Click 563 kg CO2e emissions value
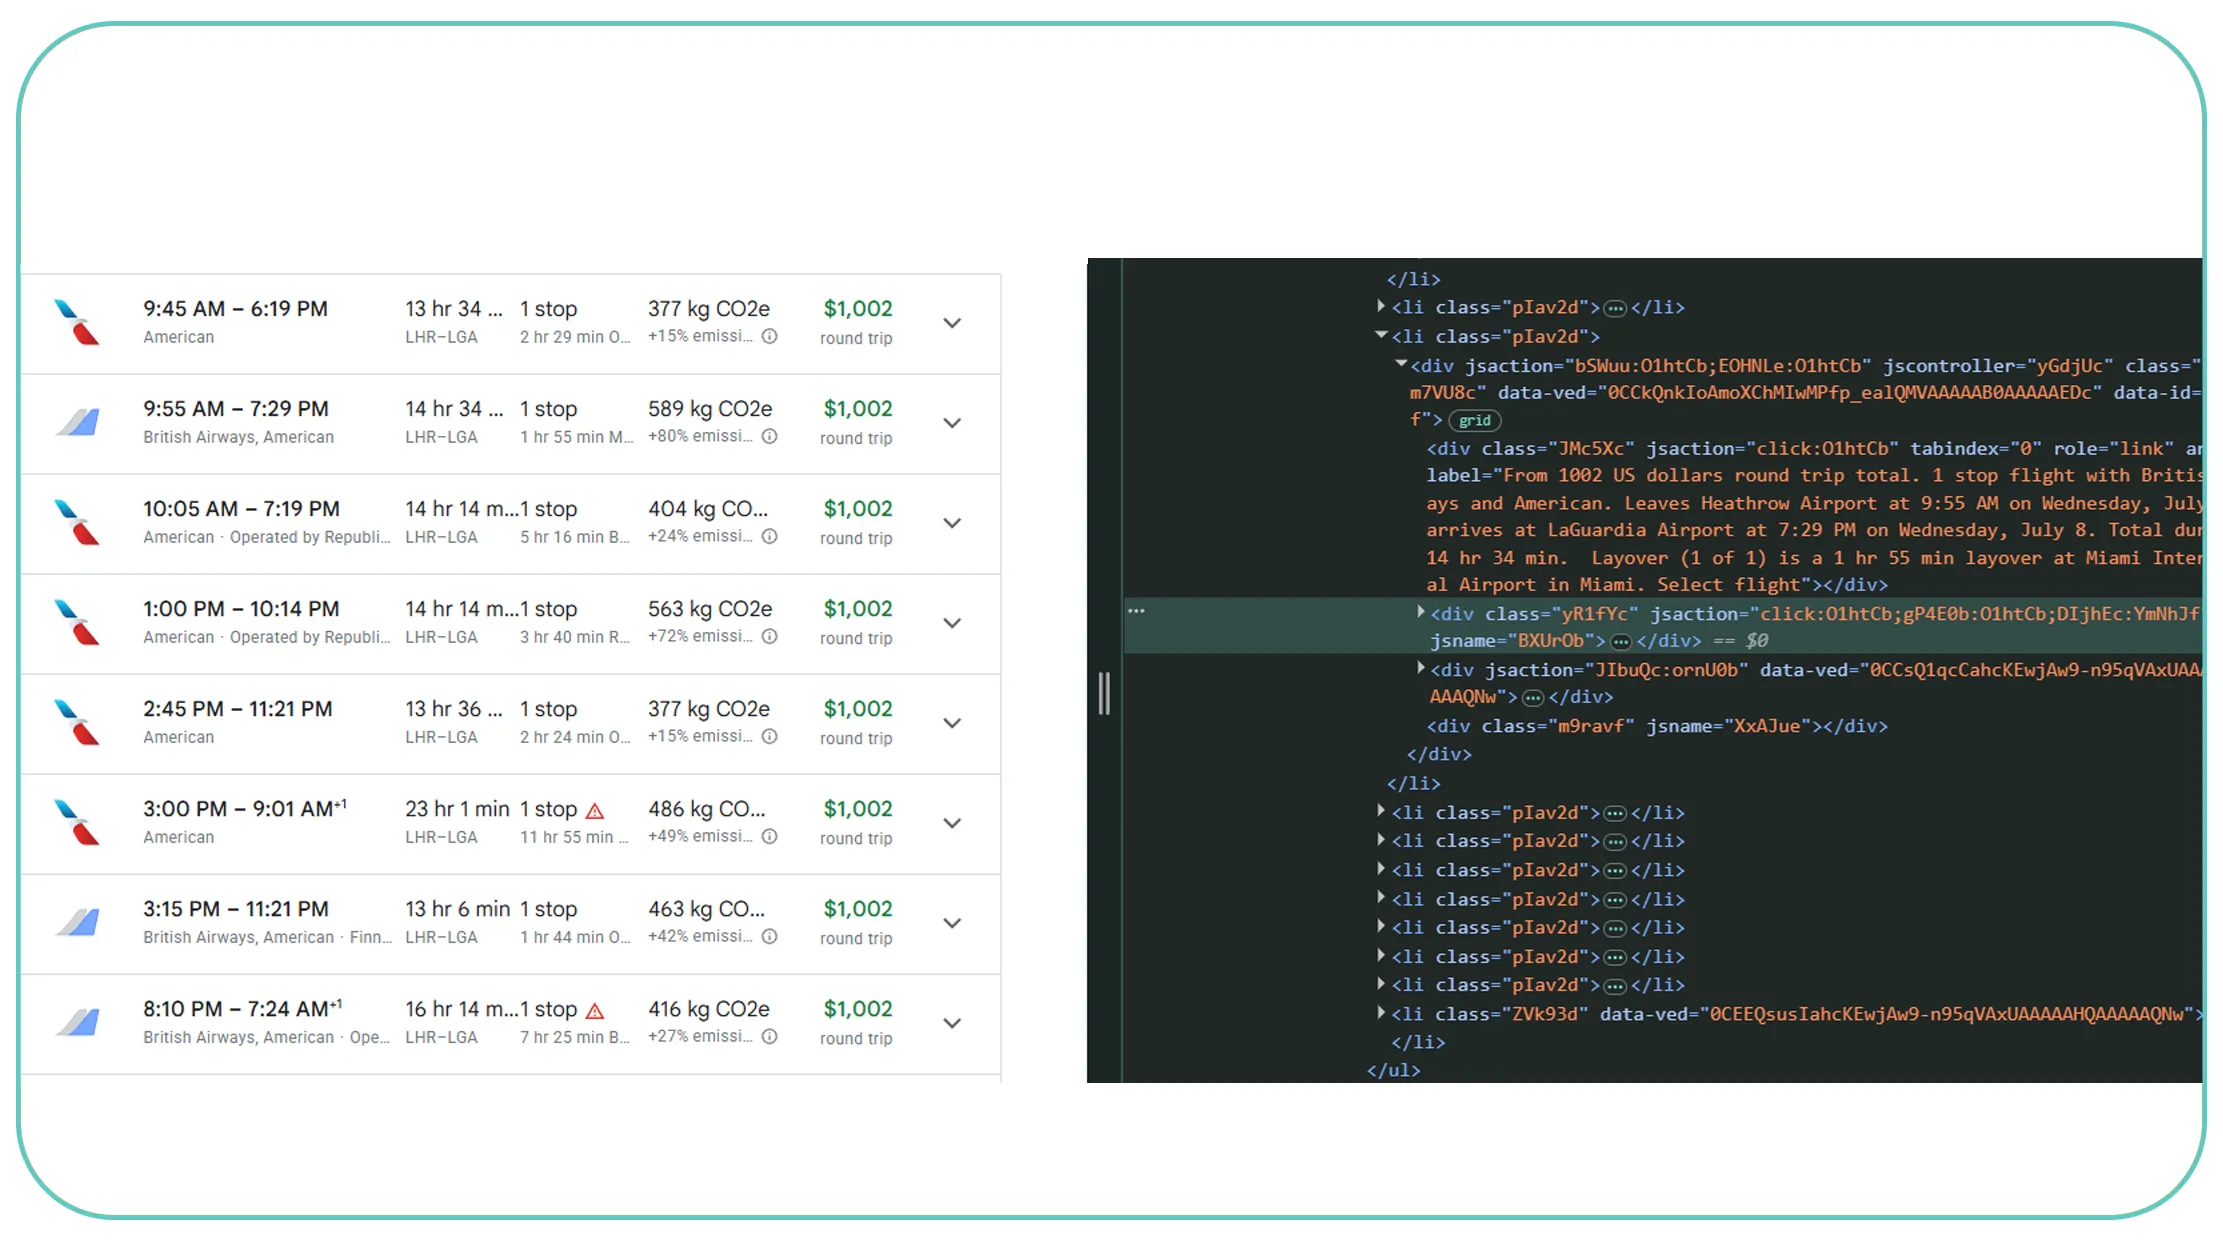The height and width of the screenshot is (1240, 2223). [x=710, y=609]
